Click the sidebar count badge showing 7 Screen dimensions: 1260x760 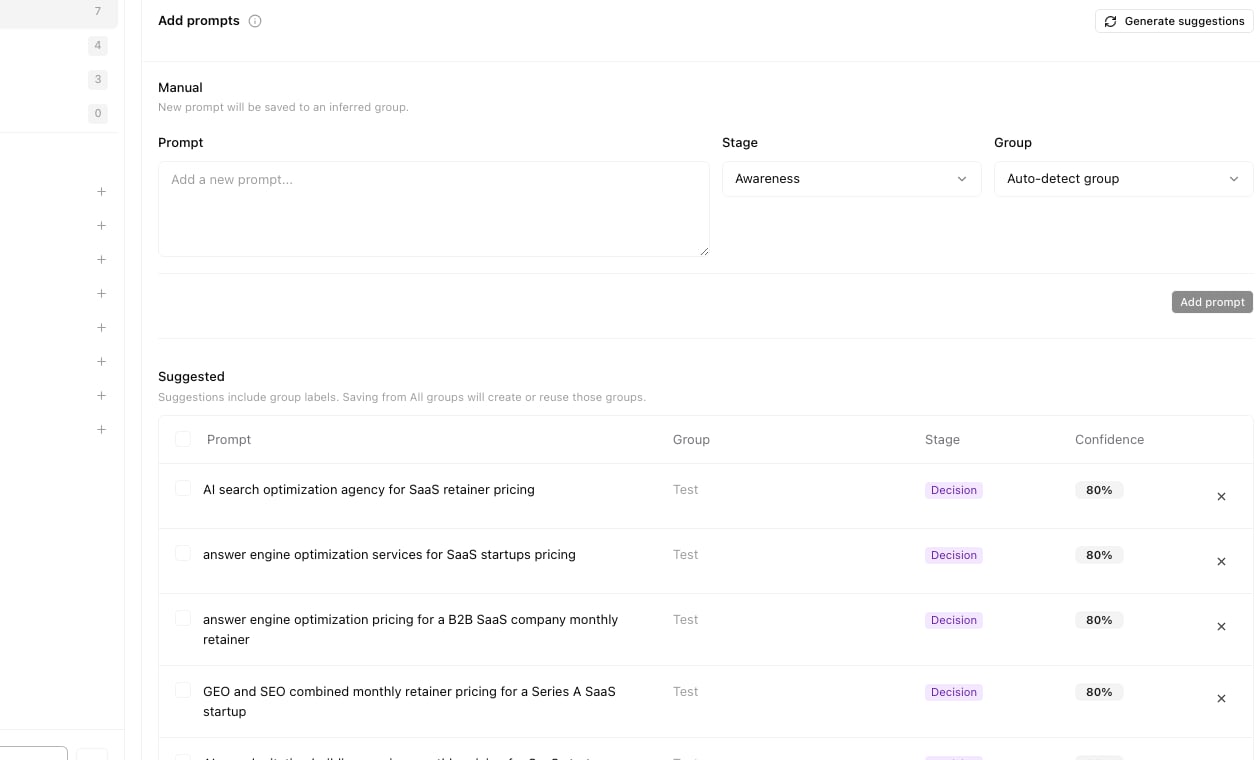98,11
